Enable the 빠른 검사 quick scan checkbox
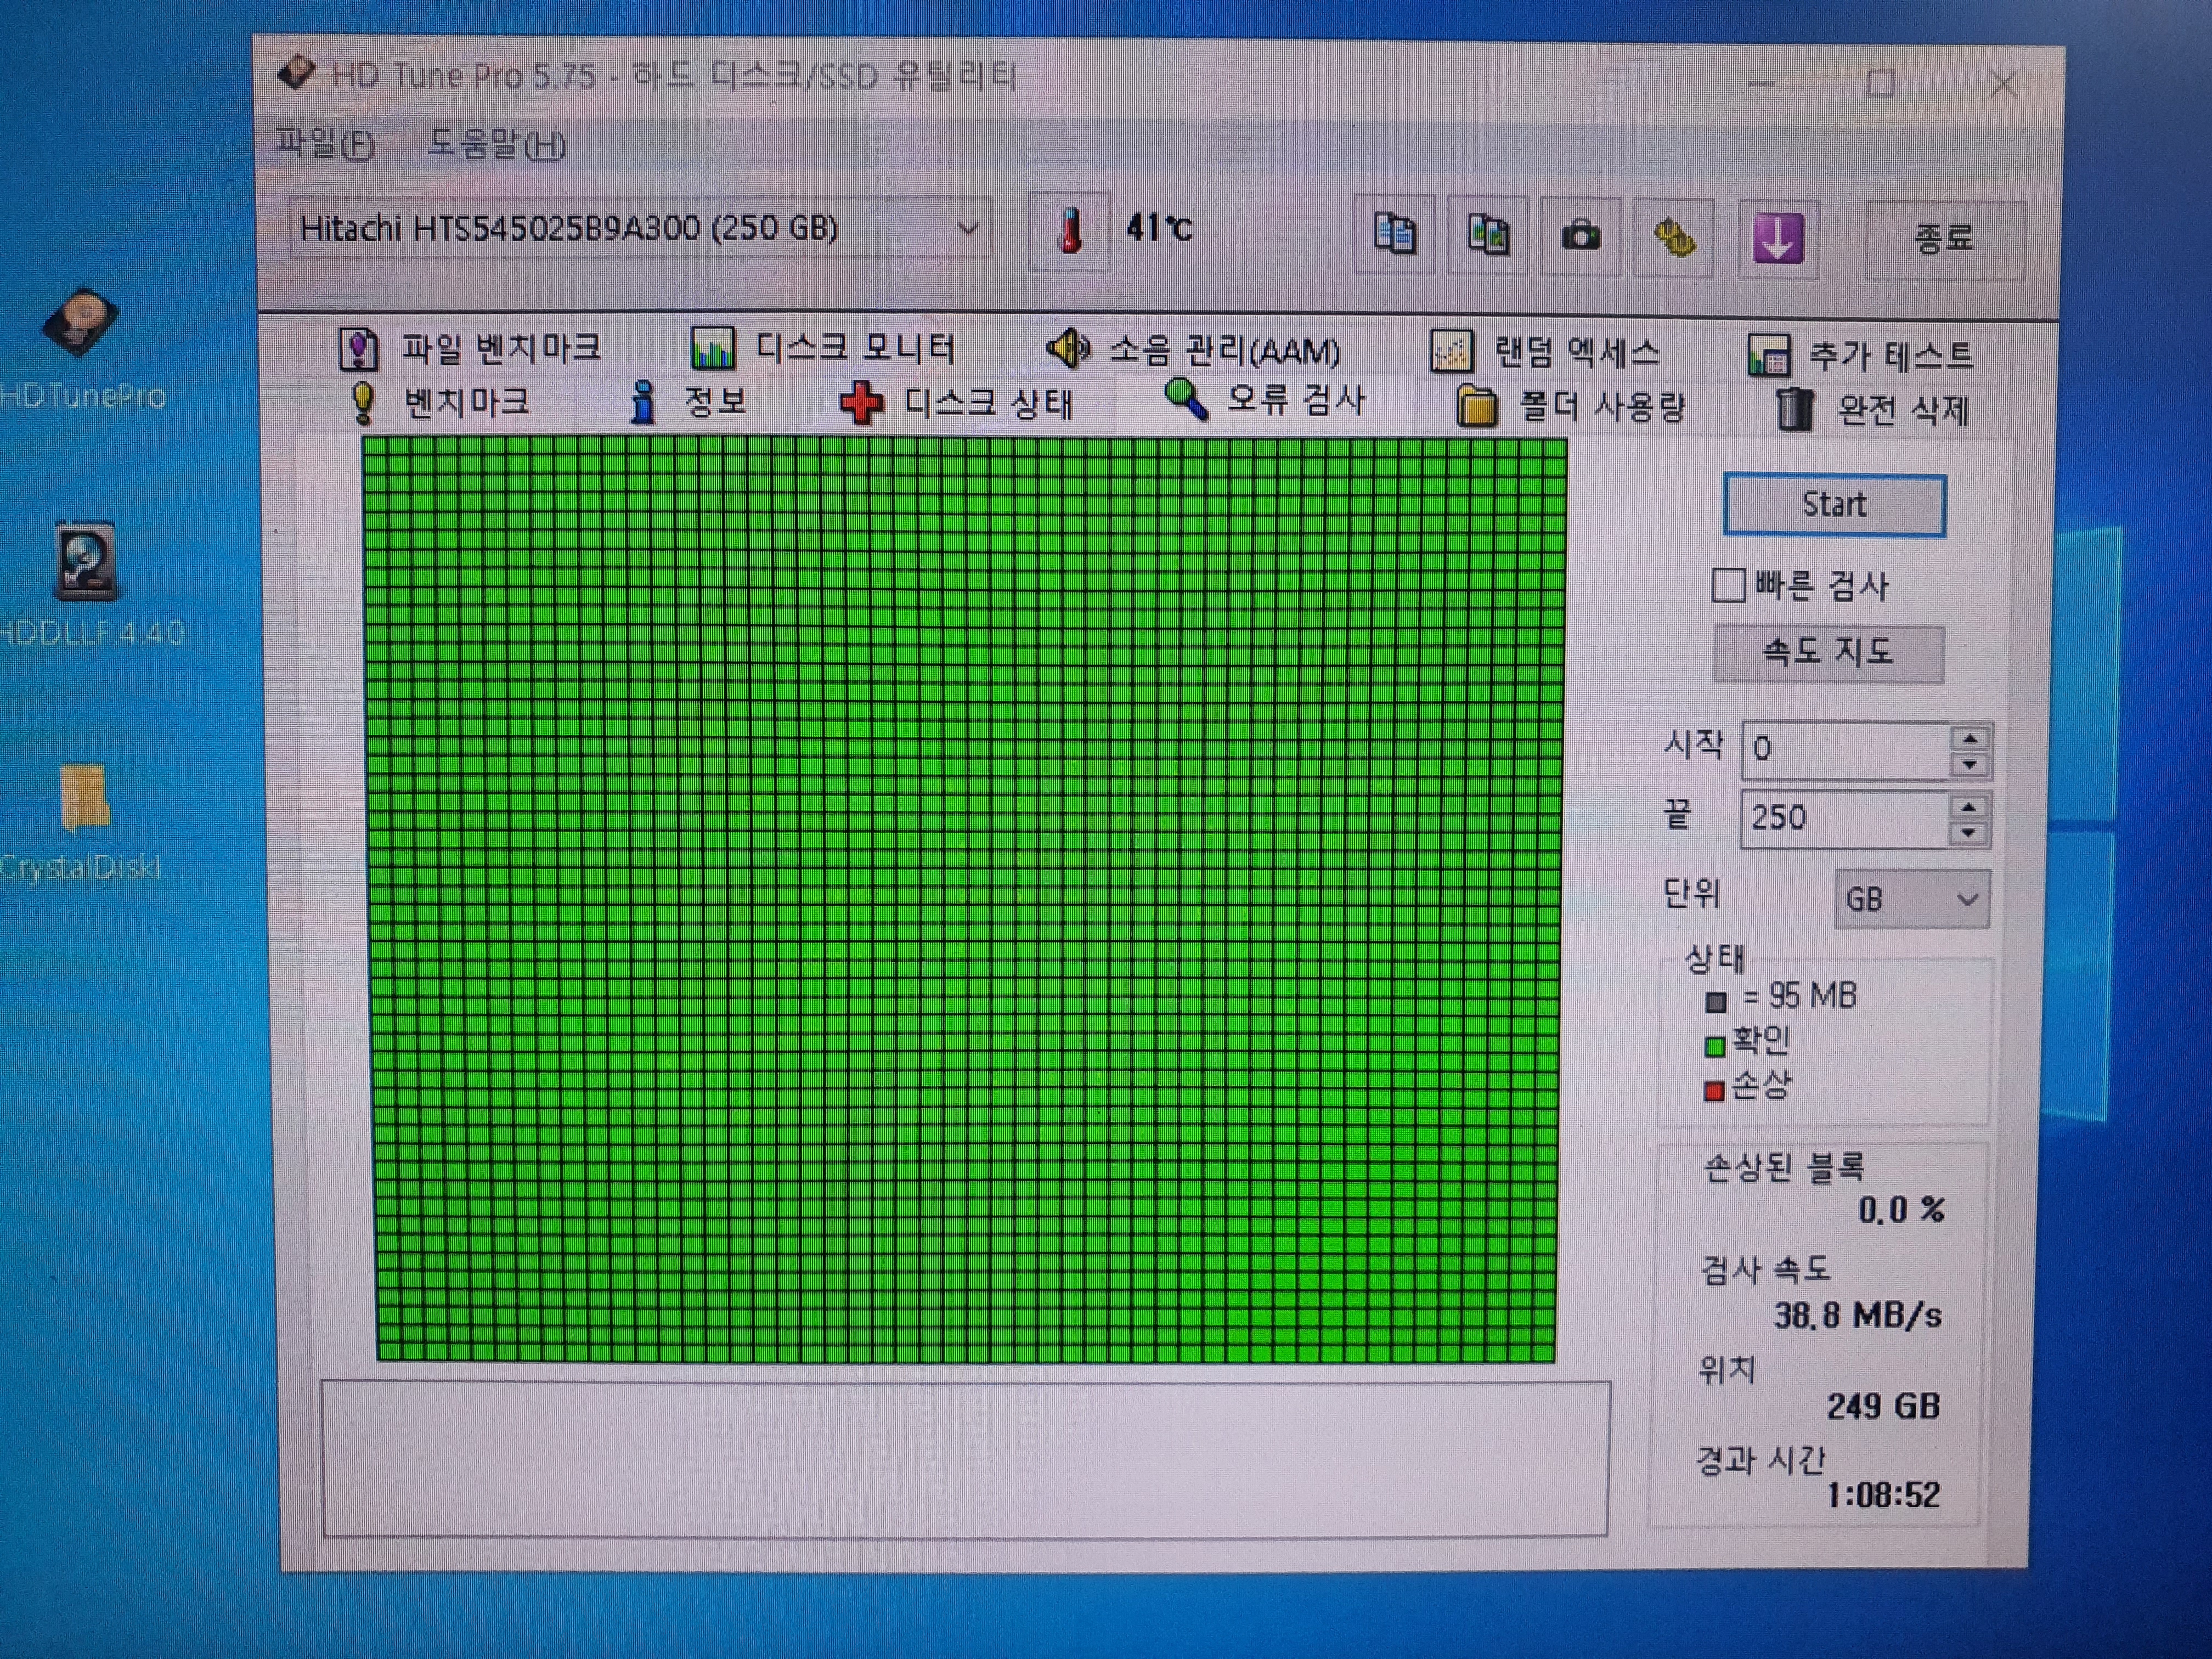 click(1728, 585)
